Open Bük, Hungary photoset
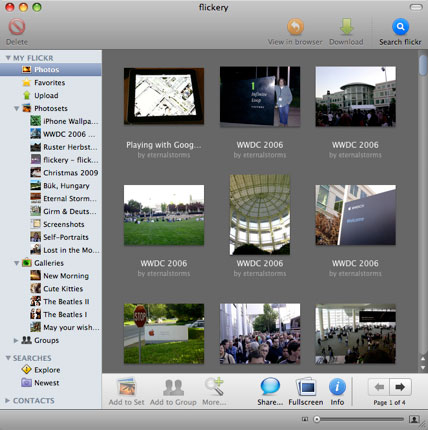 coord(51,186)
